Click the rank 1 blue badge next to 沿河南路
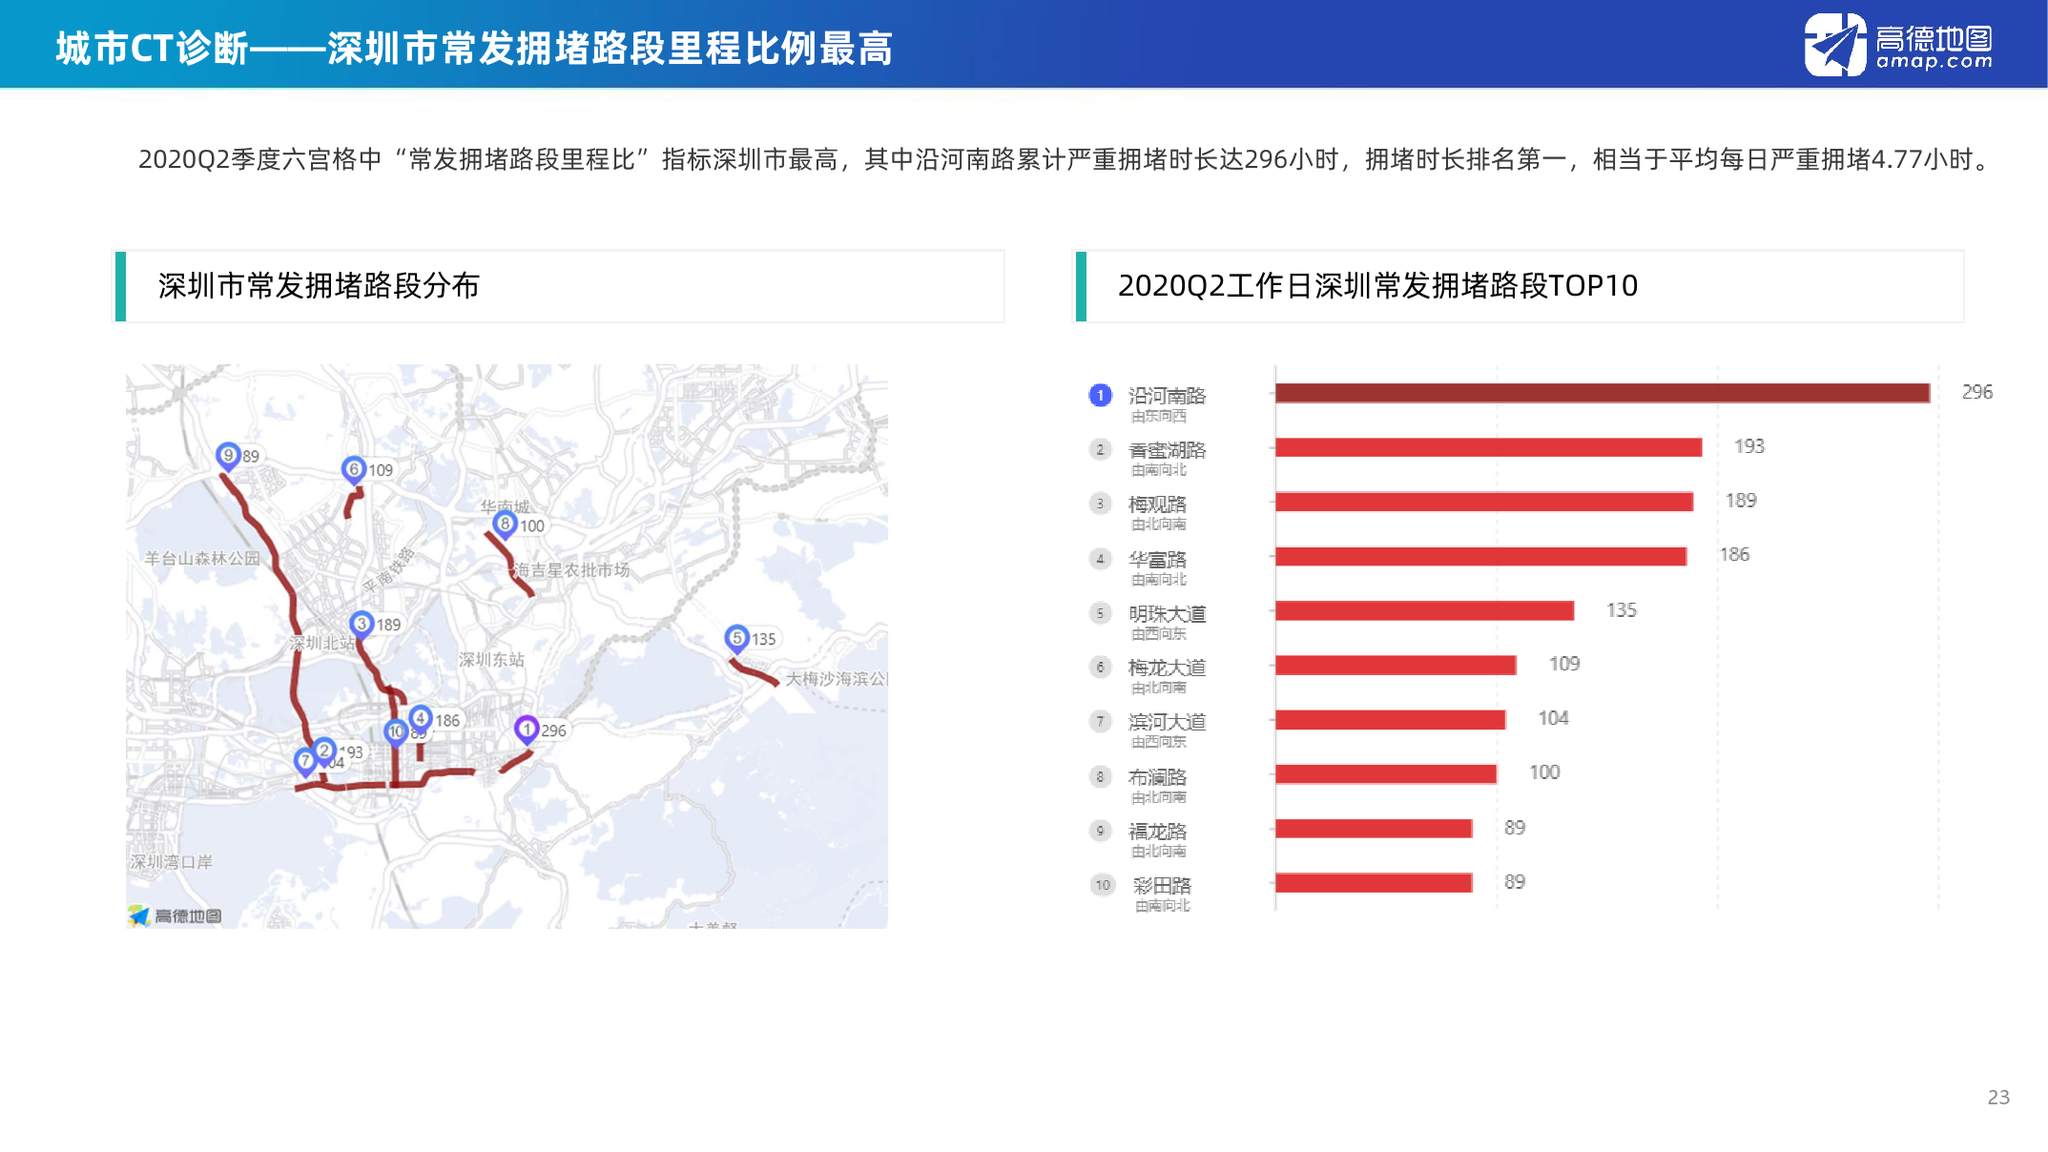 (x=1099, y=396)
